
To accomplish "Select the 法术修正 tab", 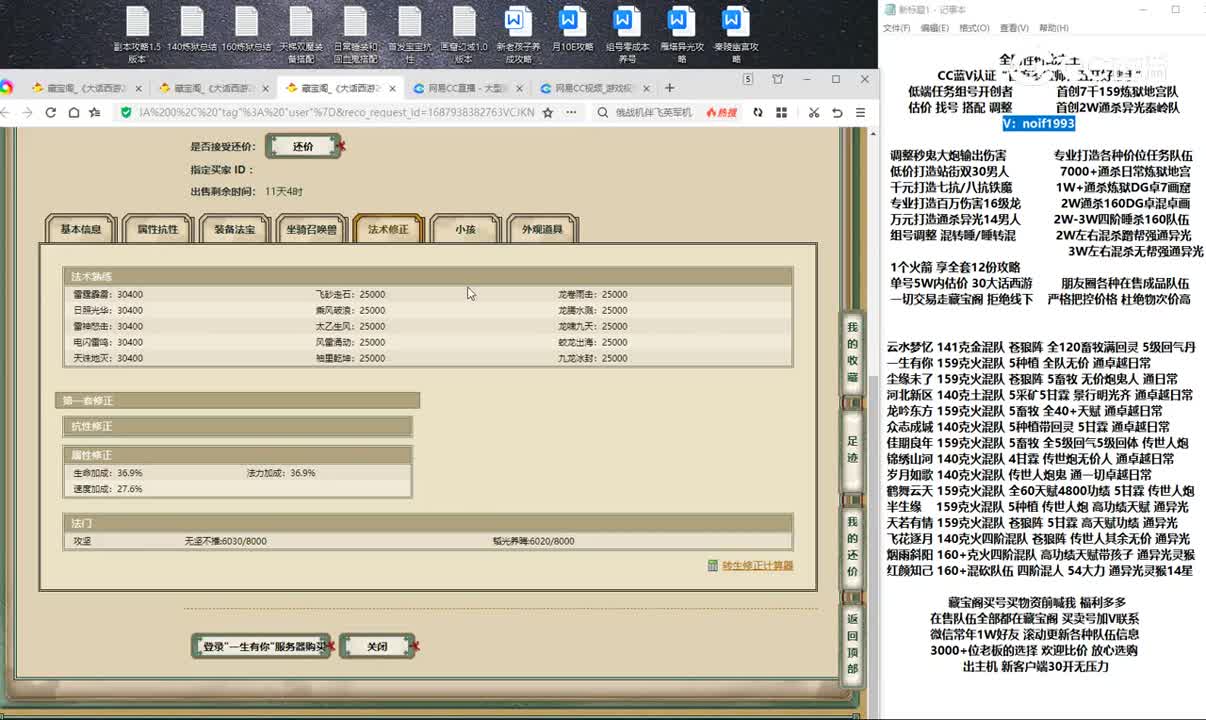I will point(388,229).
